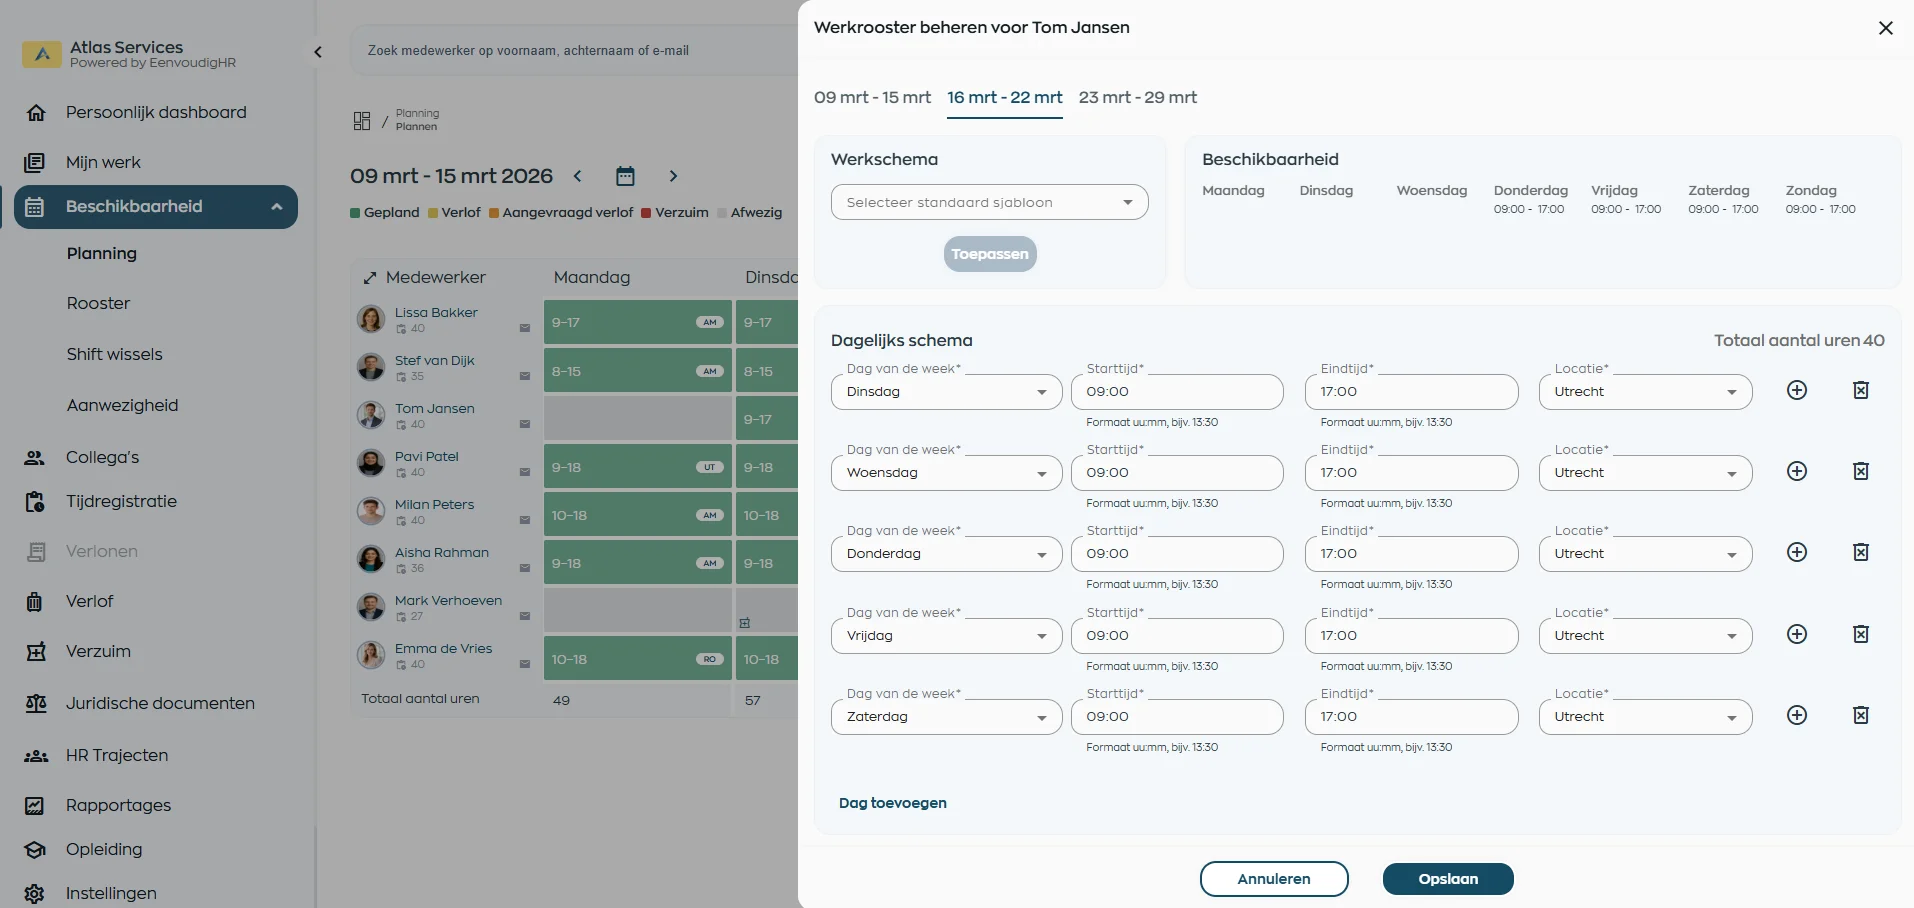This screenshot has height=908, width=1914.
Task: Open the Vrijdag dag van de week dropdown
Action: [x=945, y=636]
